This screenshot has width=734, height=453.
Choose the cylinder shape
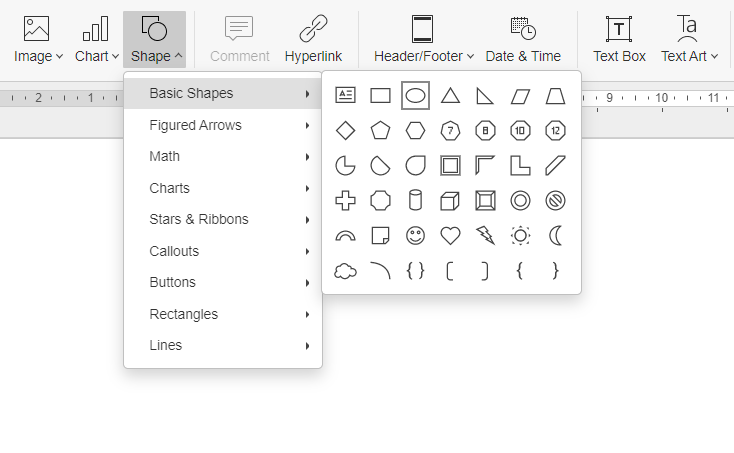415,201
